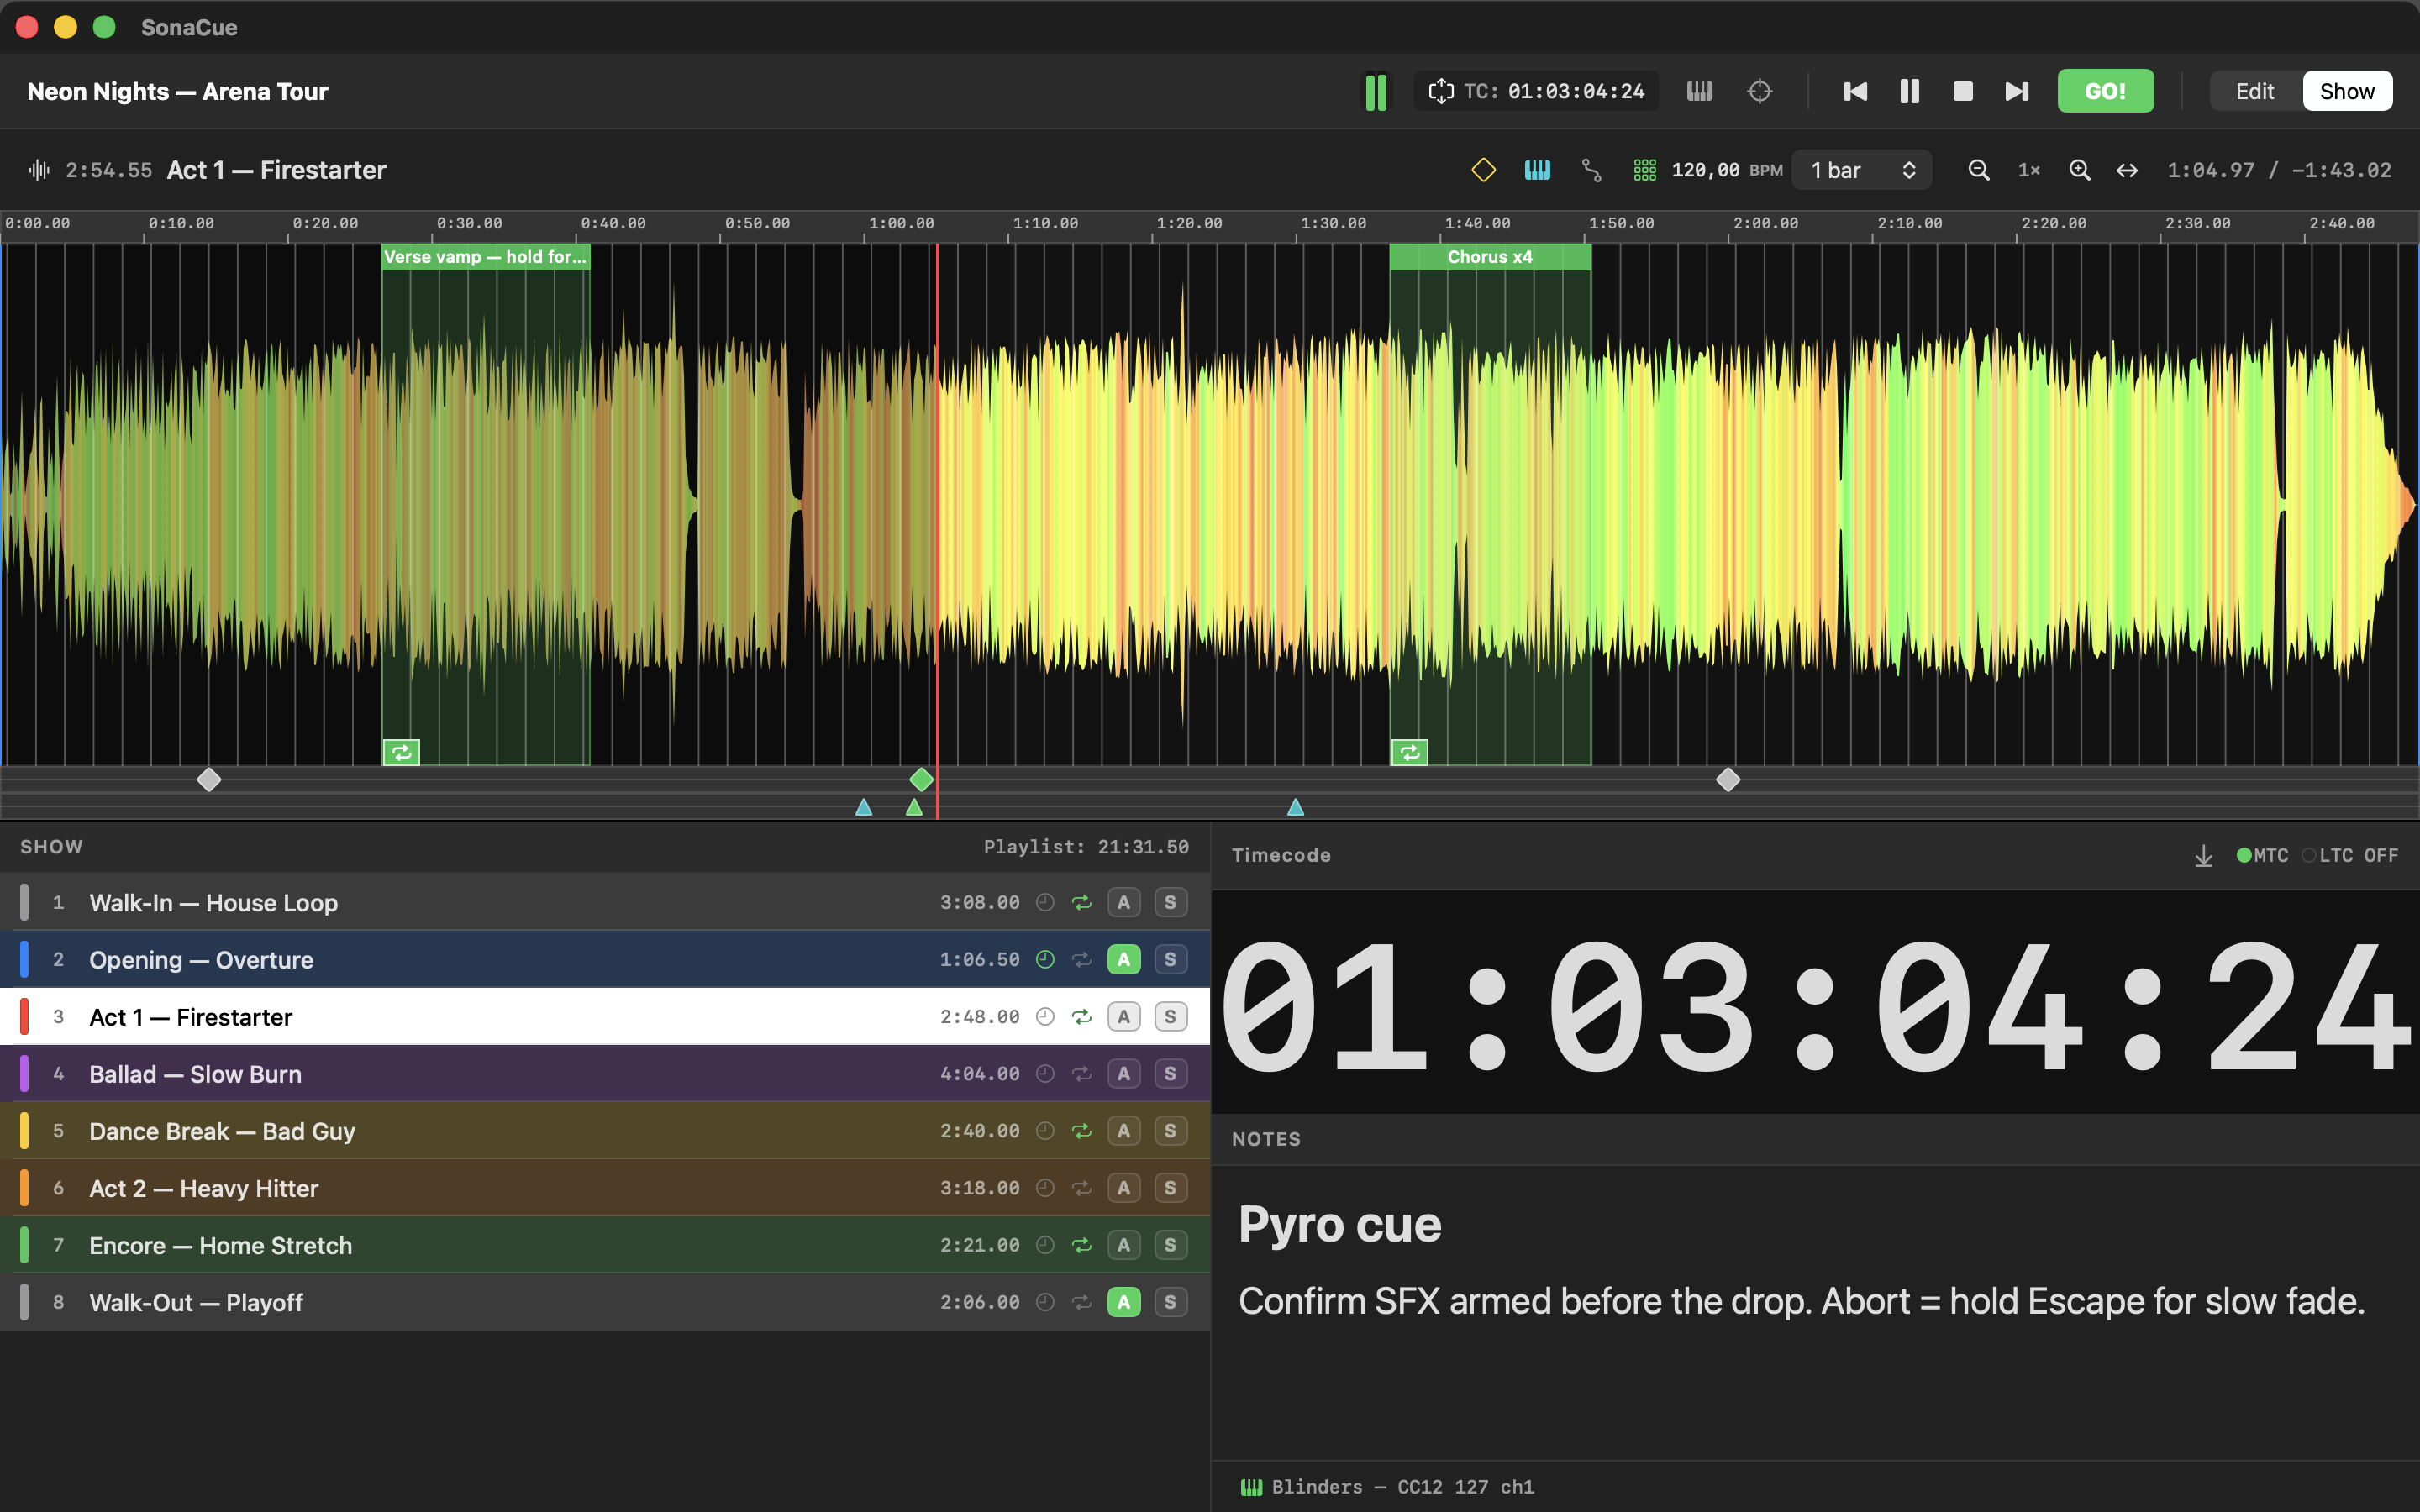2420x1512 pixels.
Task: Zoom out the waveform
Action: [1978, 170]
